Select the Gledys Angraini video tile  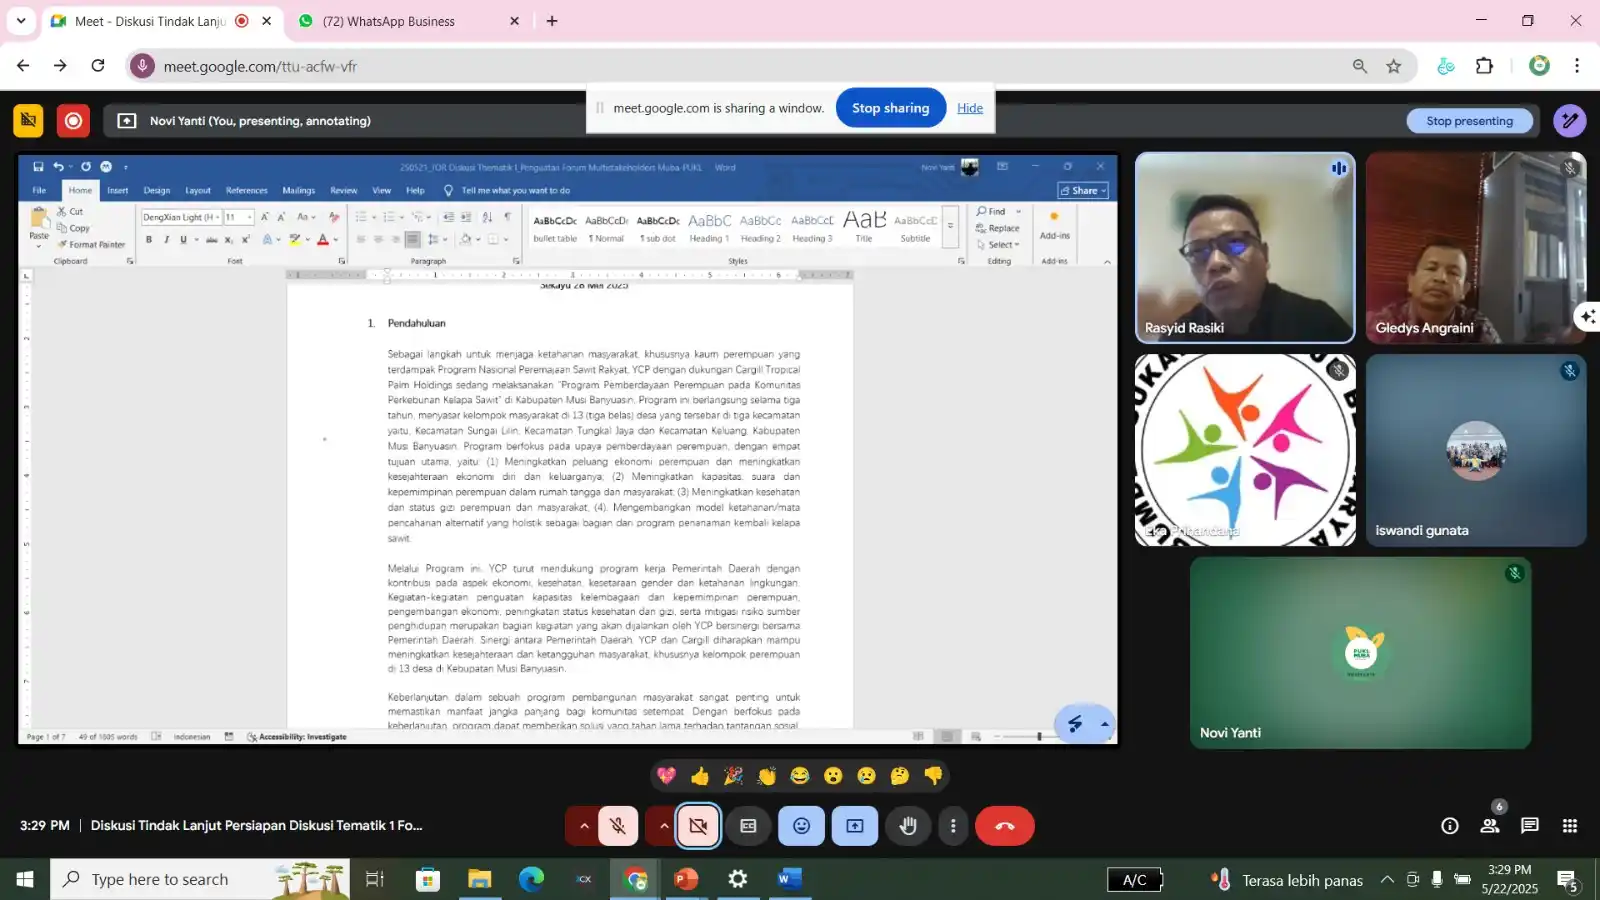click(1476, 248)
